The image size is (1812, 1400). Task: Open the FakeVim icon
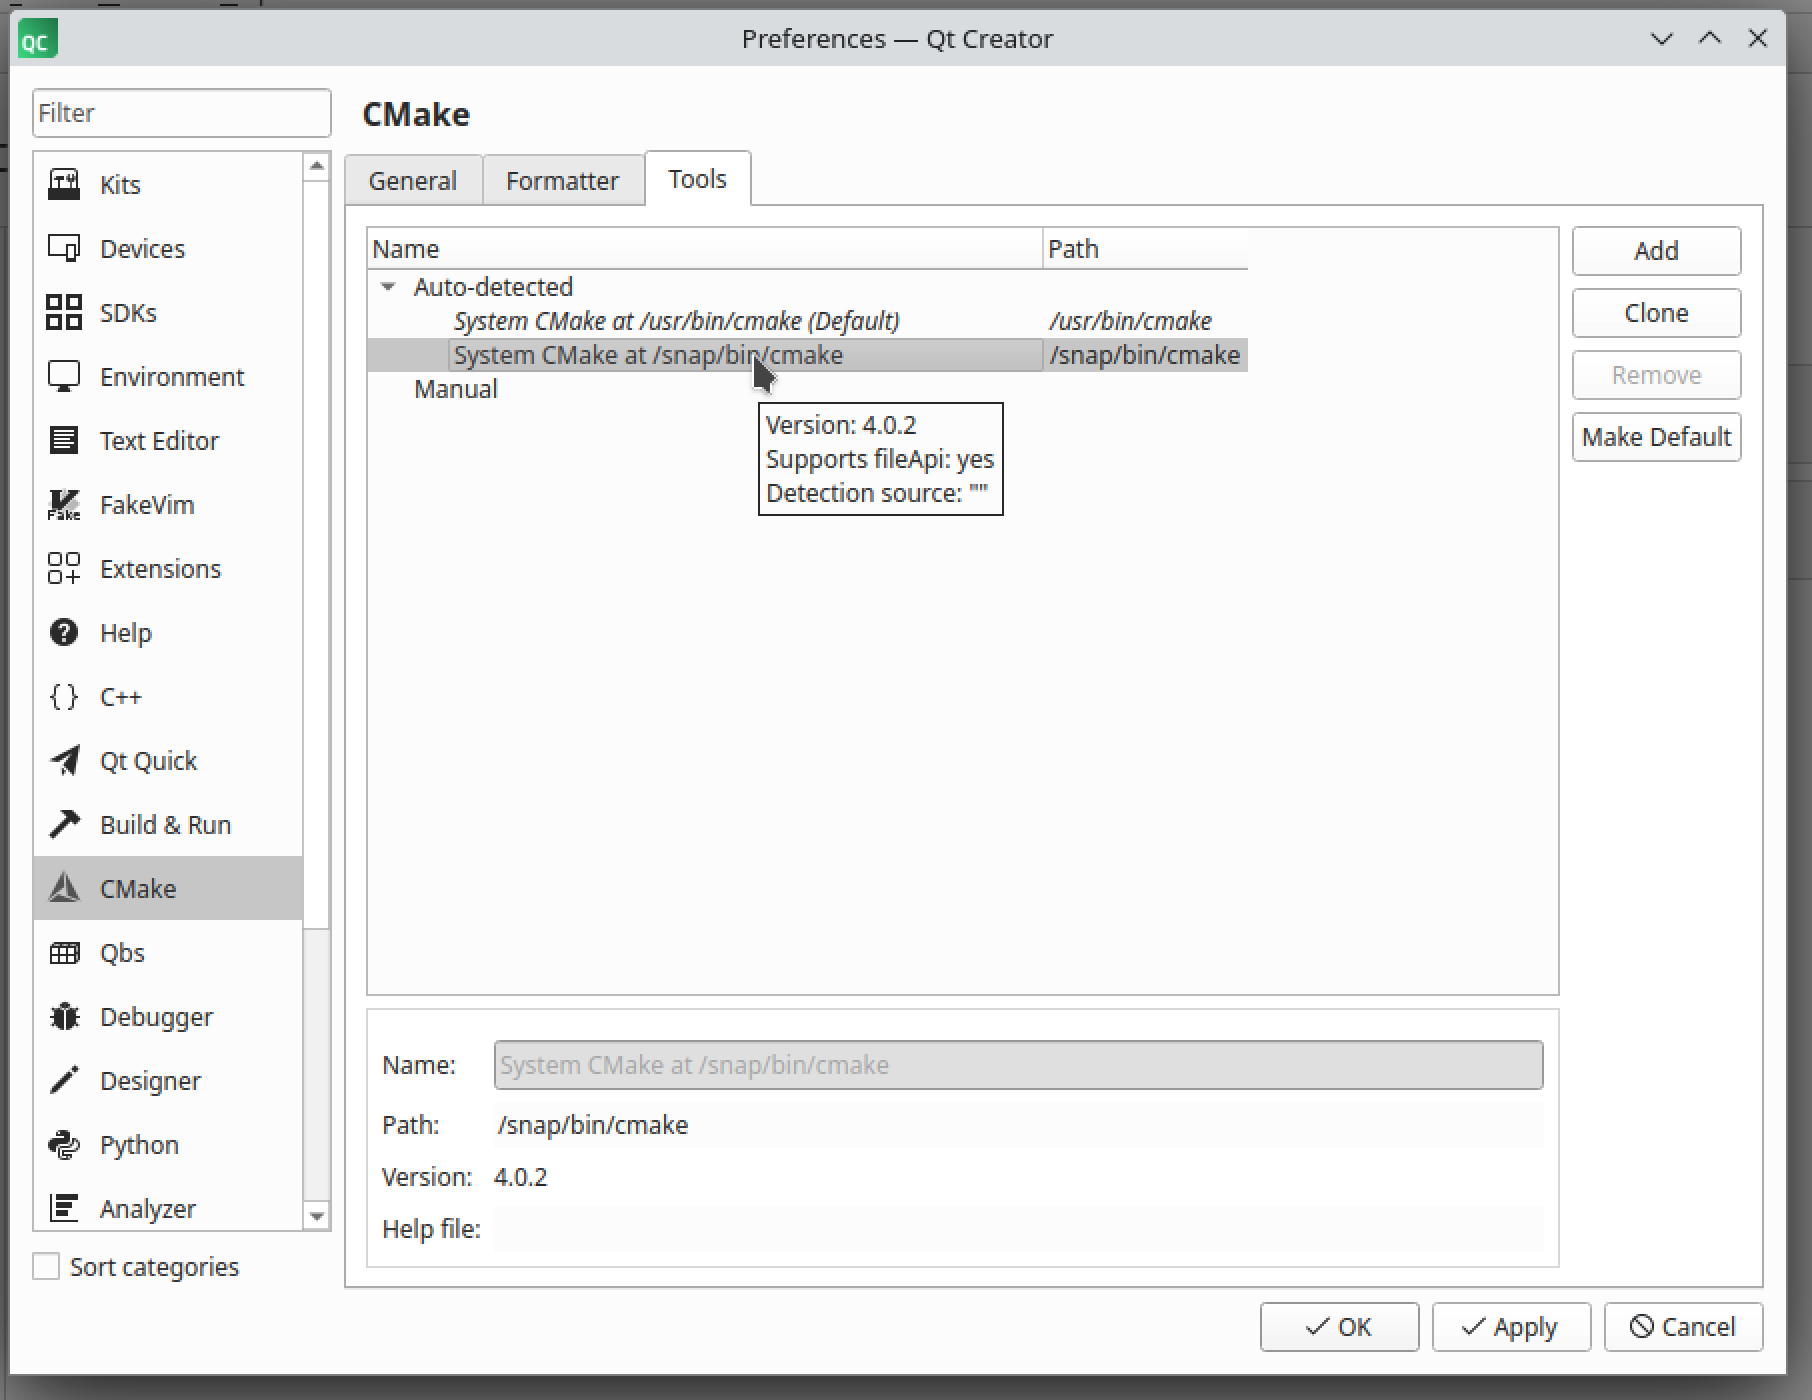(x=64, y=505)
